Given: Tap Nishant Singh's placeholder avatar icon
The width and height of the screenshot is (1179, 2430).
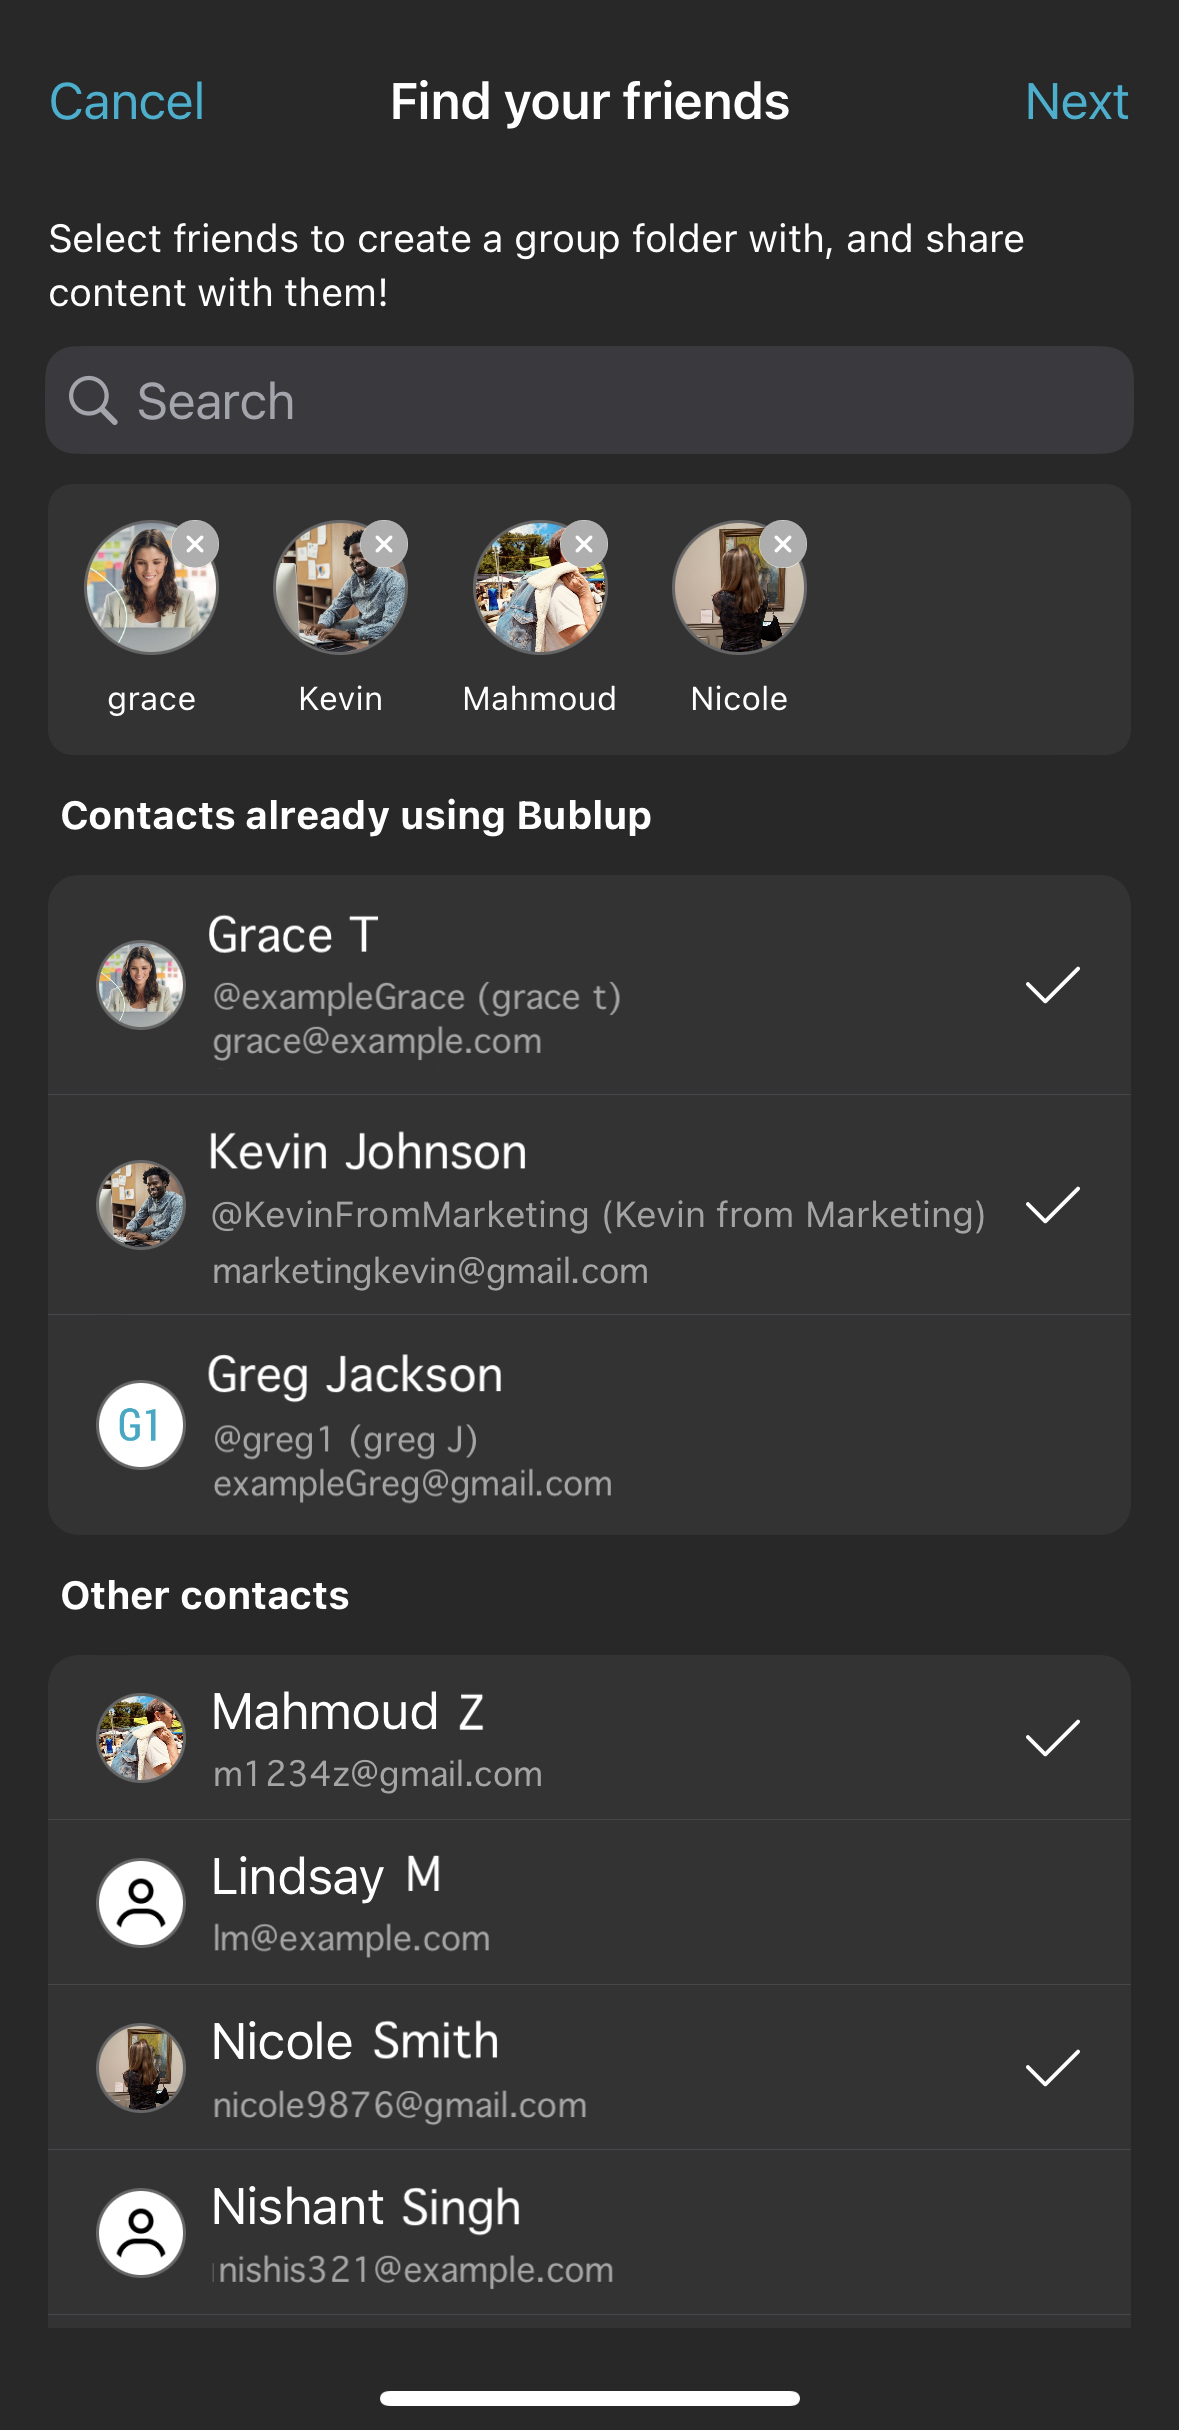Looking at the screenshot, I should coord(141,2233).
